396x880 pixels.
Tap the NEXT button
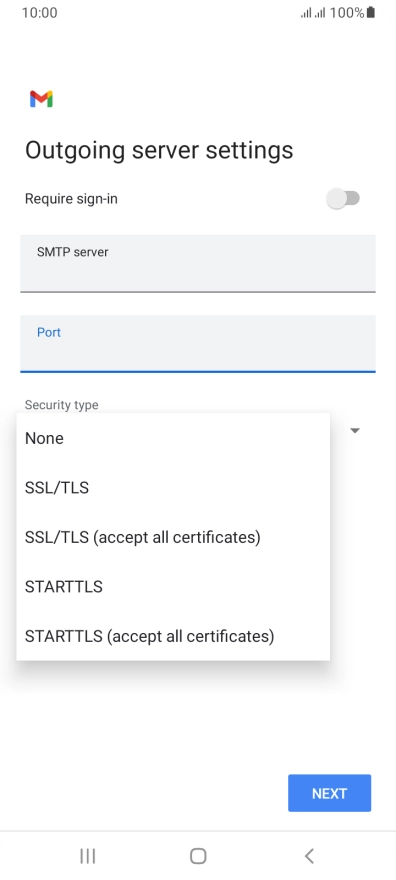tap(329, 793)
